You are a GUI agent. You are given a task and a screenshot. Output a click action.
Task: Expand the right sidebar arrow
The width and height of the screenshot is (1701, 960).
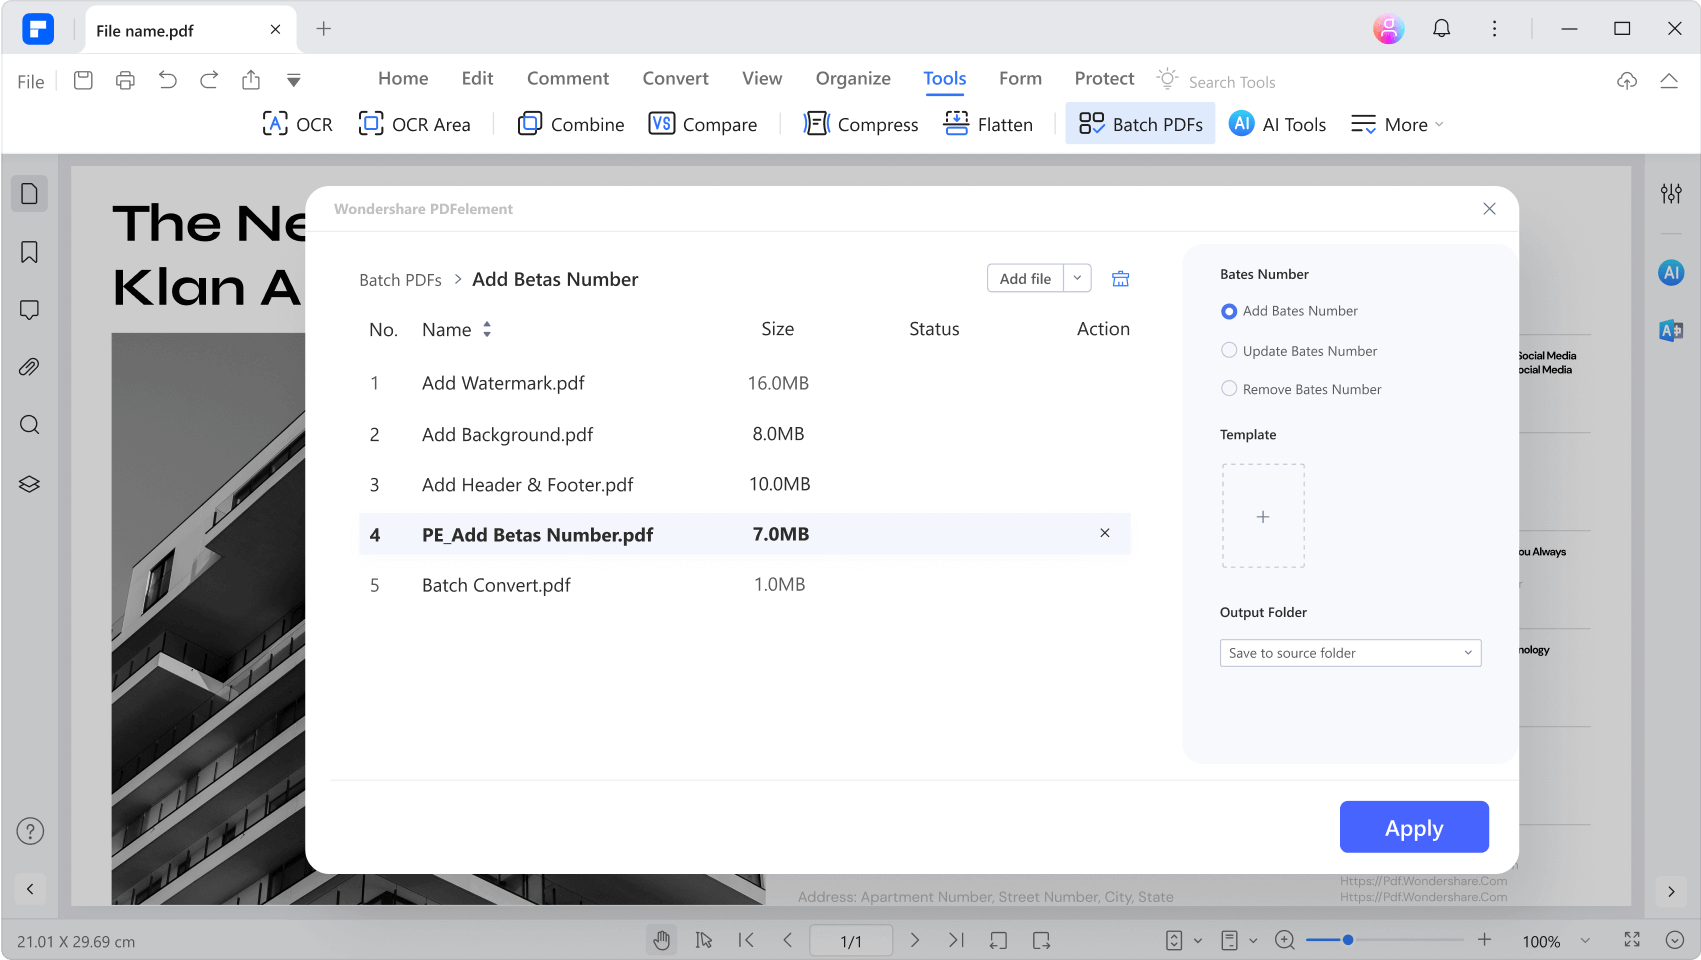pos(1671,891)
